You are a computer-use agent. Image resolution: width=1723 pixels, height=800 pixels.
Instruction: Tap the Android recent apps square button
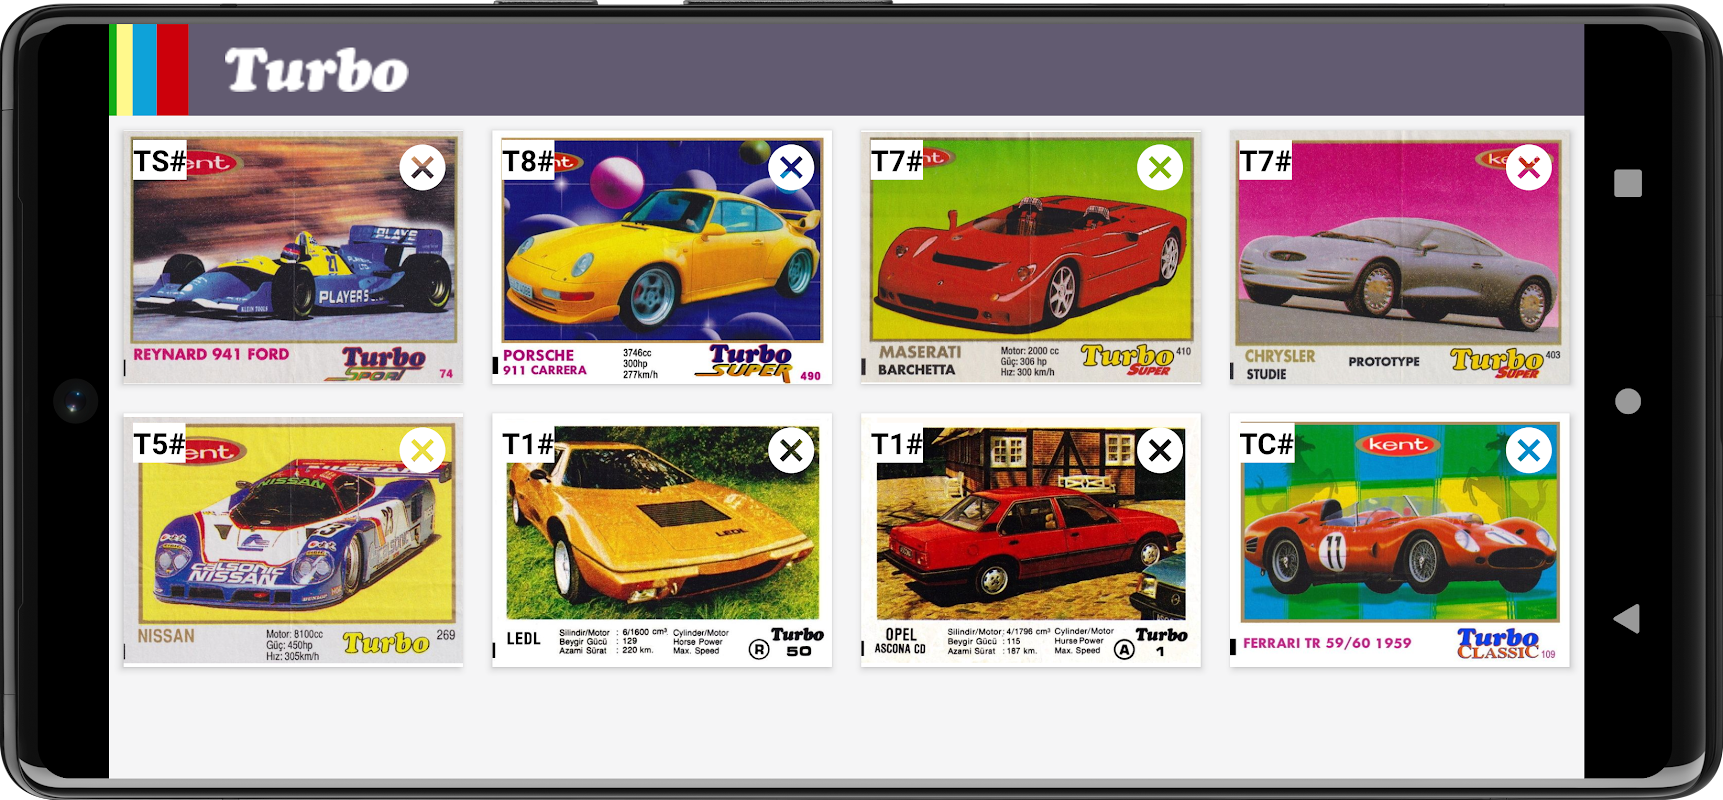click(1628, 183)
